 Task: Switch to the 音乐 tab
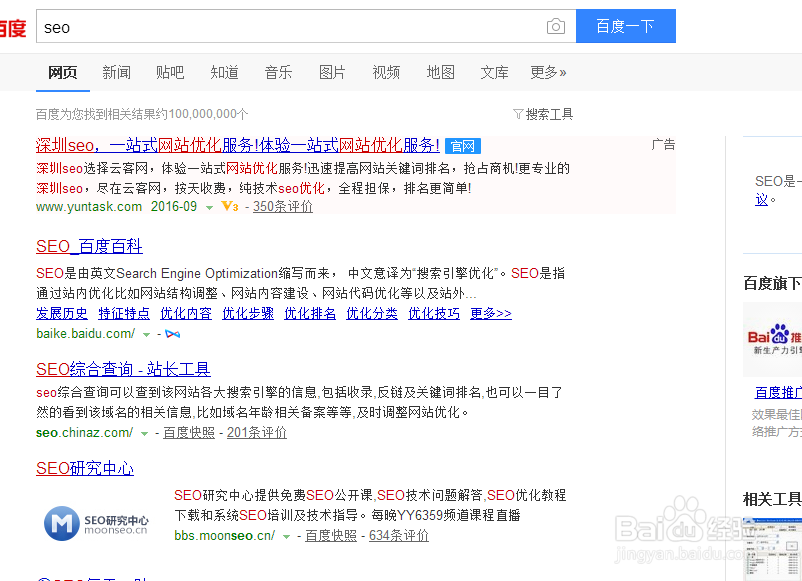(278, 73)
